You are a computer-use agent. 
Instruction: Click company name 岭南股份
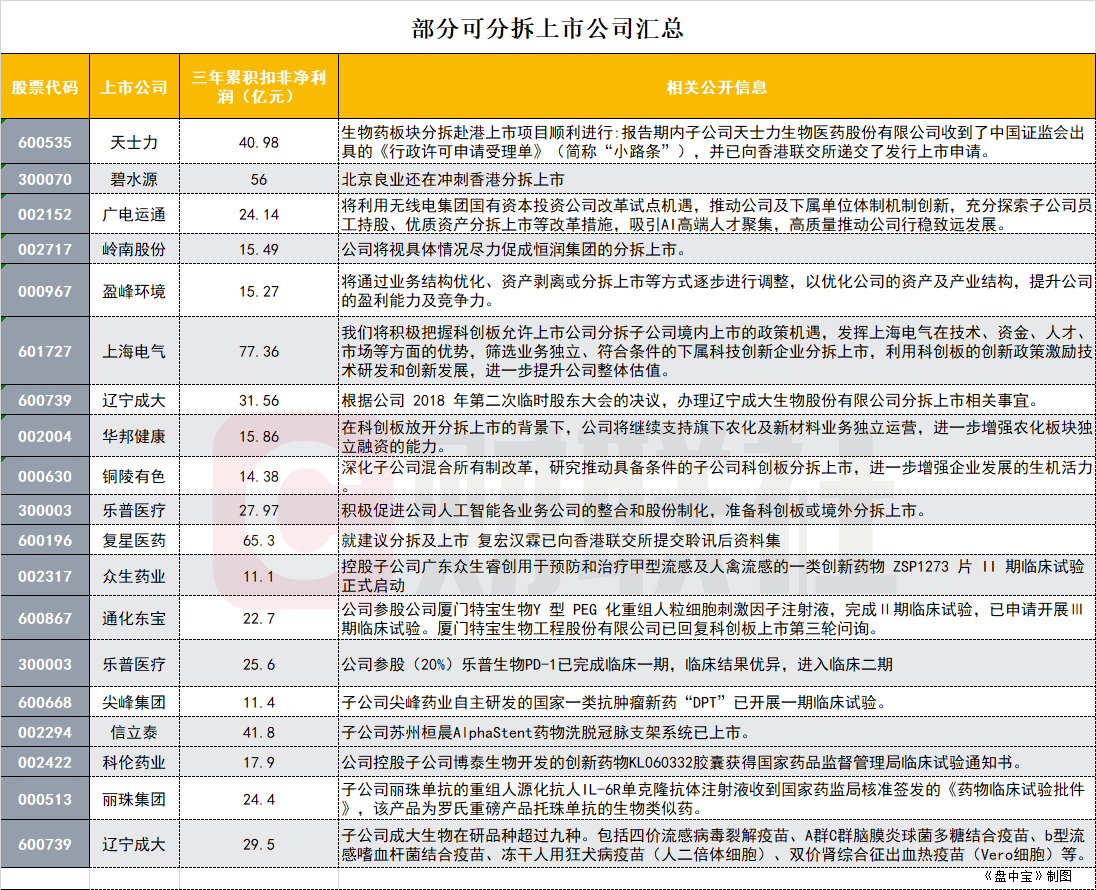(134, 249)
